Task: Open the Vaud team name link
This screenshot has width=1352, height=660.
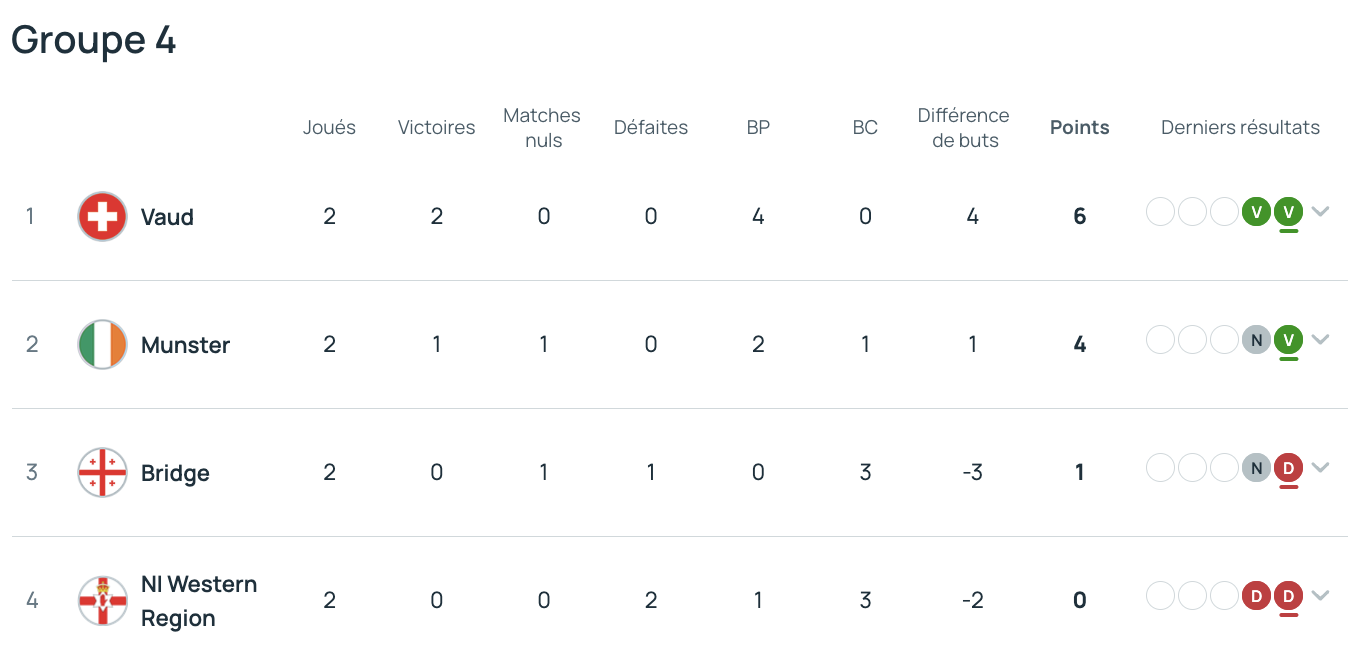Action: coord(167,217)
